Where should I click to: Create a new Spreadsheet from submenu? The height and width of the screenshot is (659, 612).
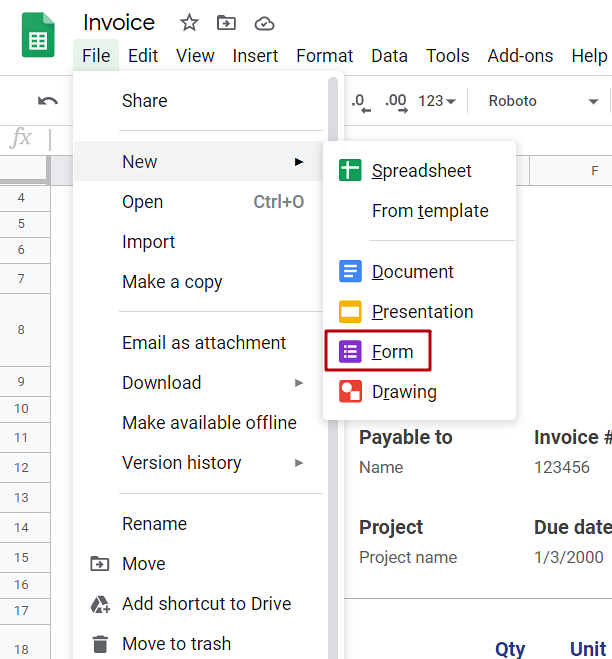[420, 171]
